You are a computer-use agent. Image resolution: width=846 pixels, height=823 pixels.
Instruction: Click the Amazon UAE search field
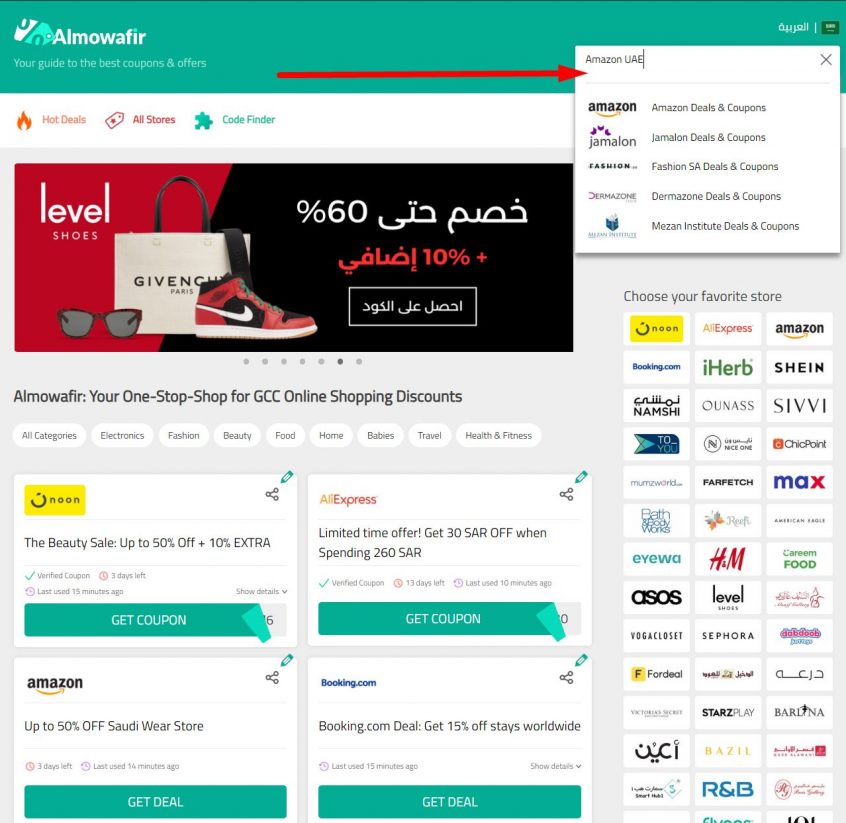[x=699, y=59]
